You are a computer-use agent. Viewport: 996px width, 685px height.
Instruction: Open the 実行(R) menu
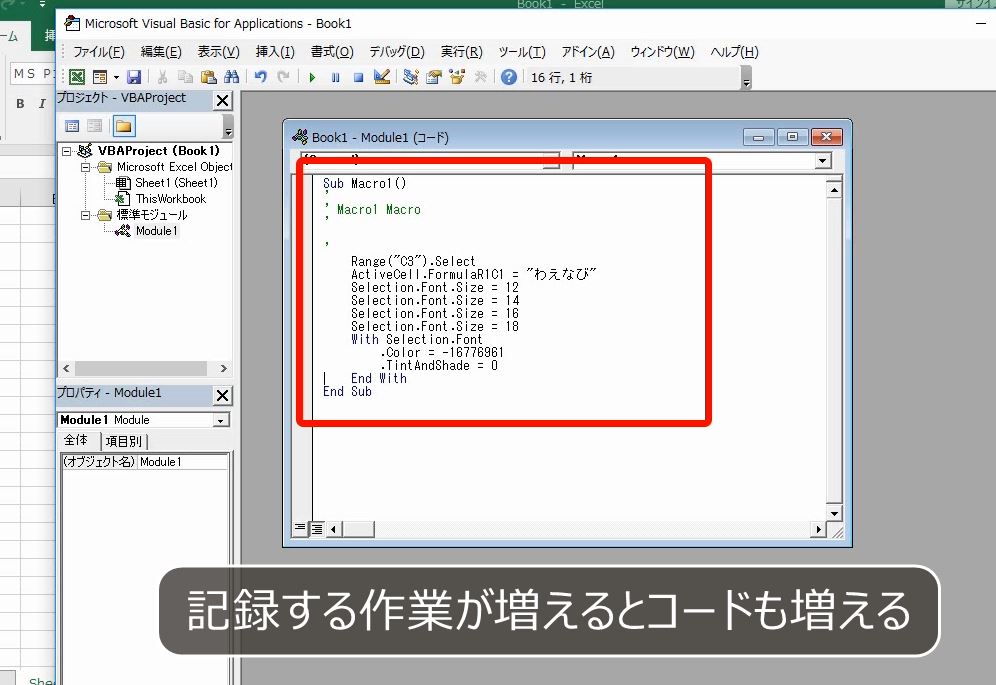click(x=461, y=52)
